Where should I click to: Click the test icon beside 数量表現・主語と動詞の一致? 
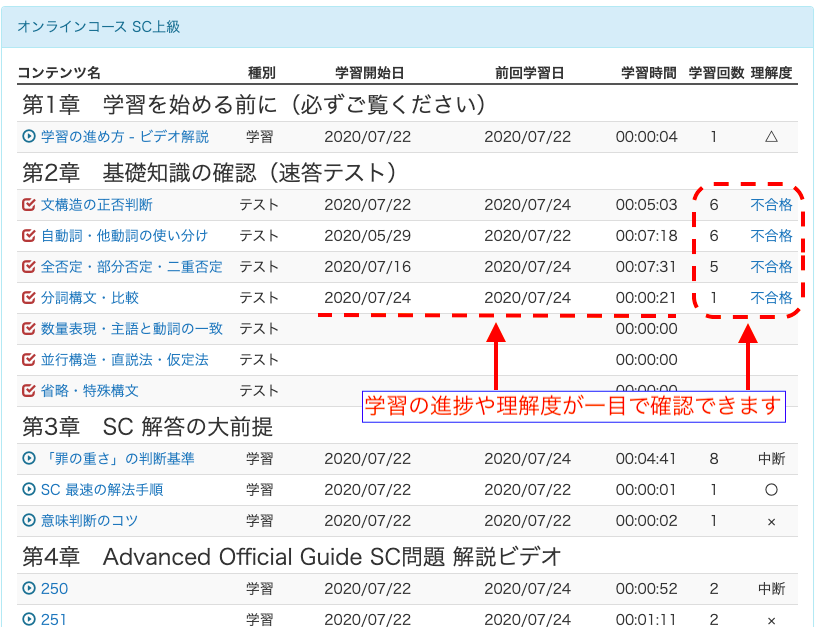coord(29,329)
